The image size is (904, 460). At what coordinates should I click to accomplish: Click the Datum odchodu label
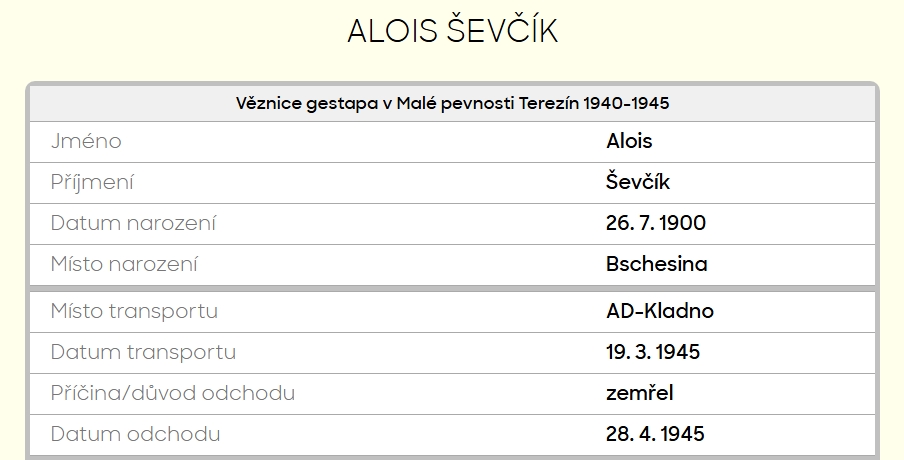point(135,434)
